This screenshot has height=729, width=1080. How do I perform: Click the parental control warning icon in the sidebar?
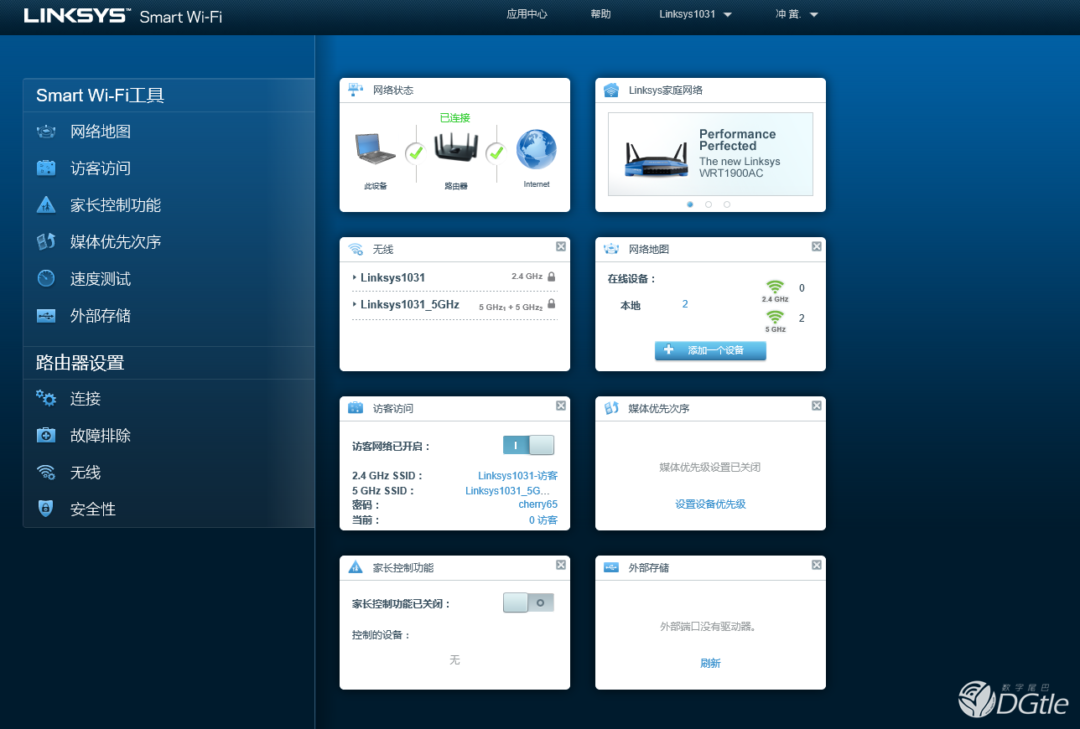[46, 205]
